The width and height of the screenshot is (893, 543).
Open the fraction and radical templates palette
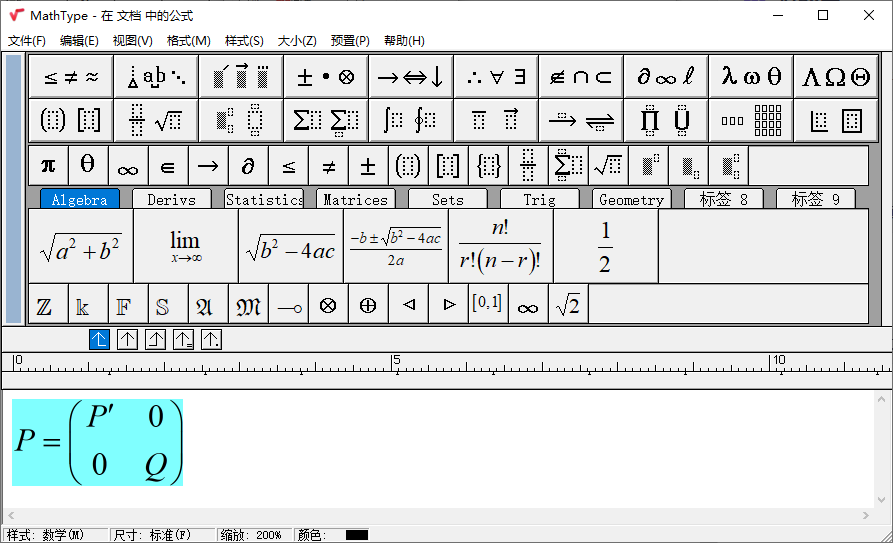(156, 120)
